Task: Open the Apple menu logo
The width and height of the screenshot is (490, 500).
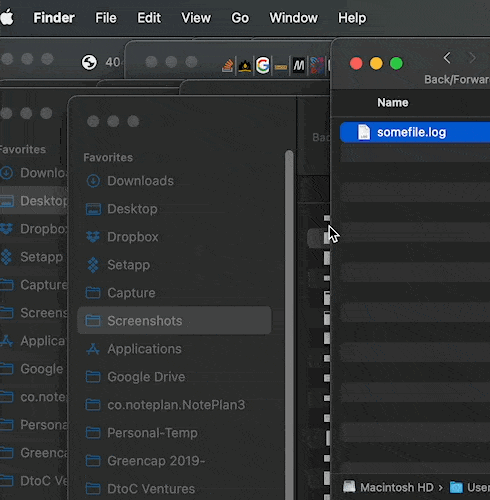Action: 7,18
